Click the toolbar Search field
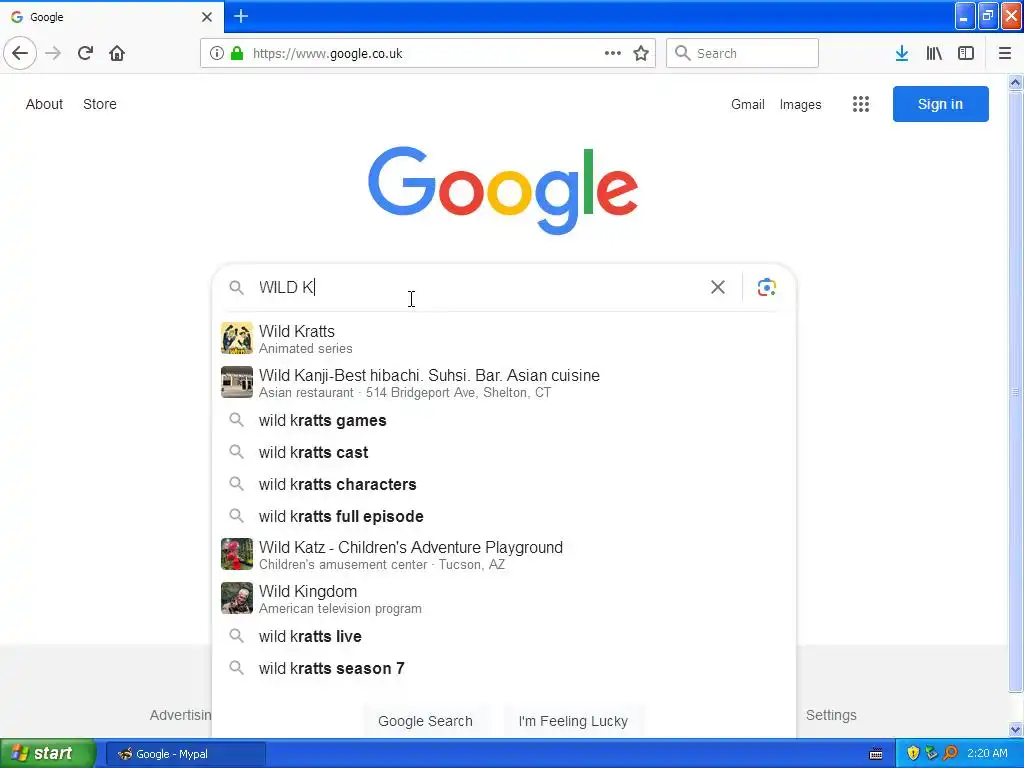 click(x=742, y=53)
